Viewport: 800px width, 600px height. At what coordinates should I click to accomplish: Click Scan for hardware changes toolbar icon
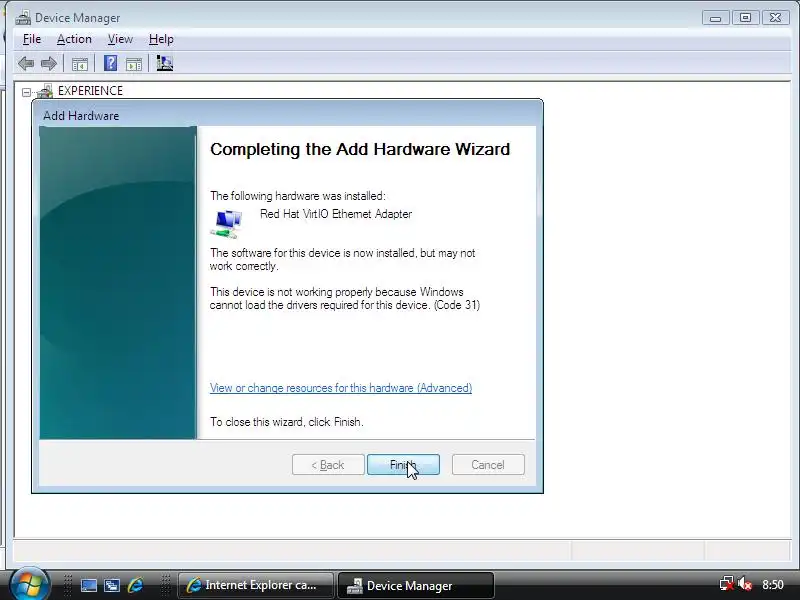coord(164,63)
